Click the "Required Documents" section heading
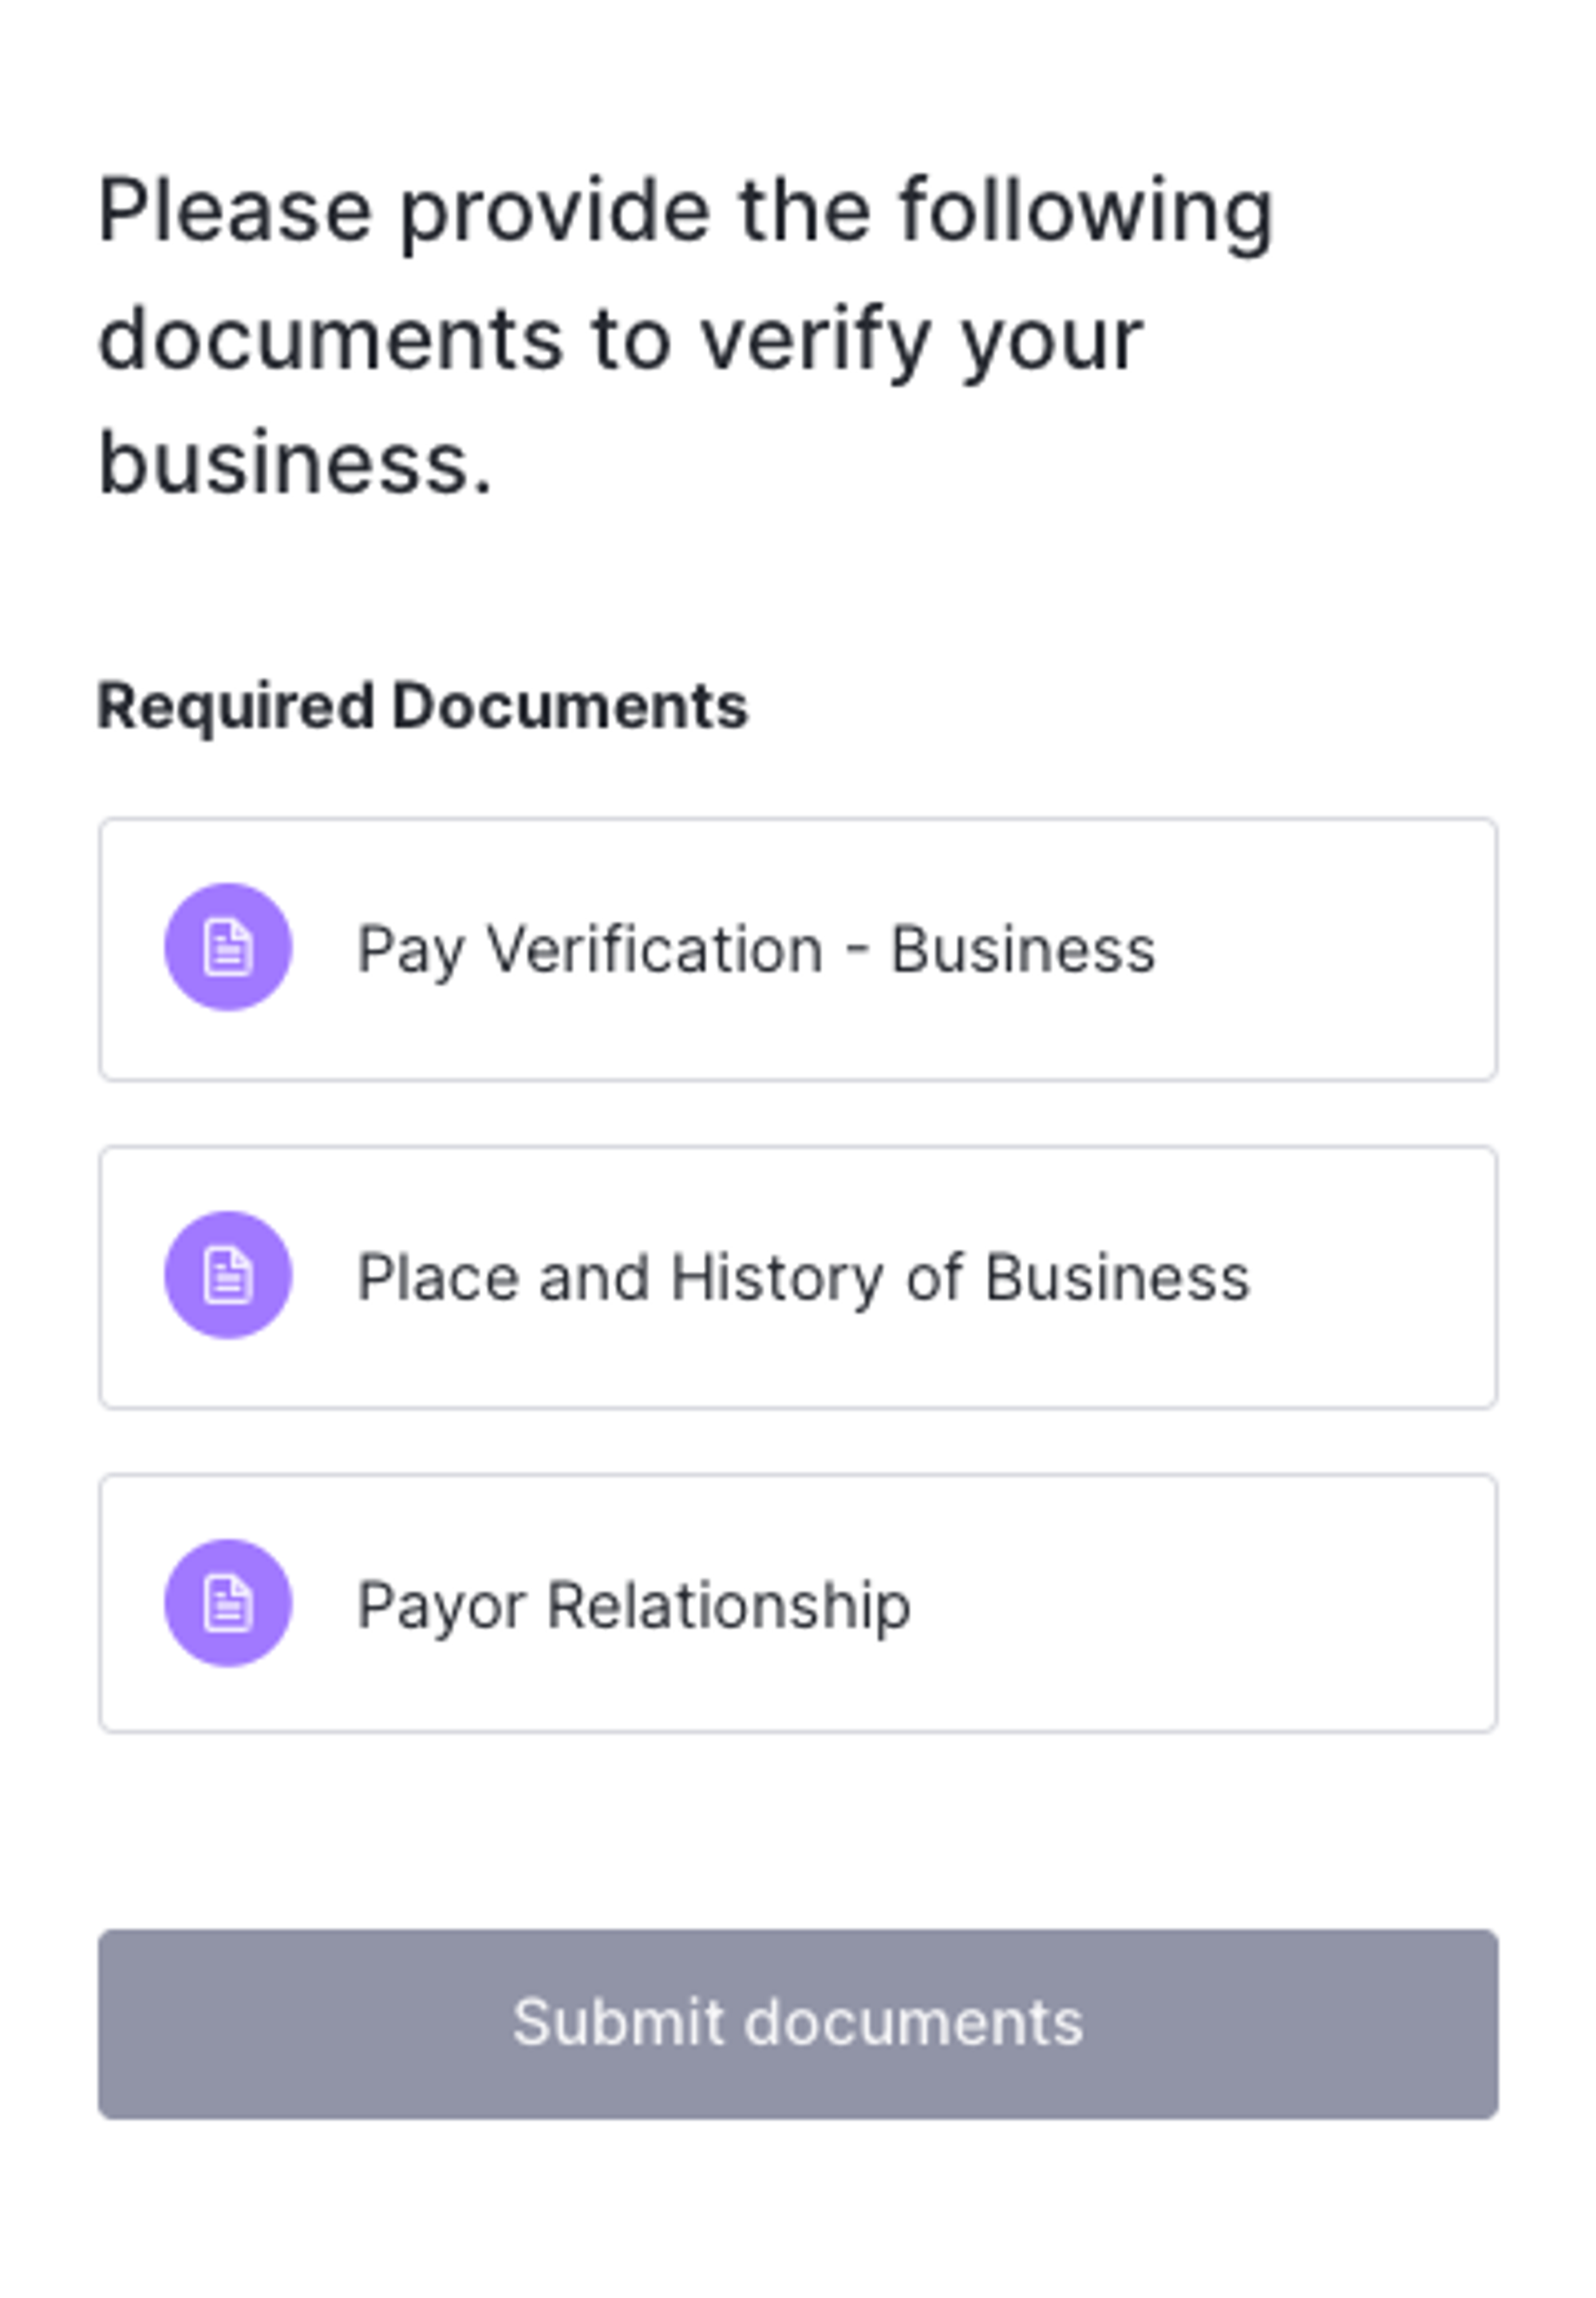Viewport: 1596px width, 2298px height. tap(422, 706)
